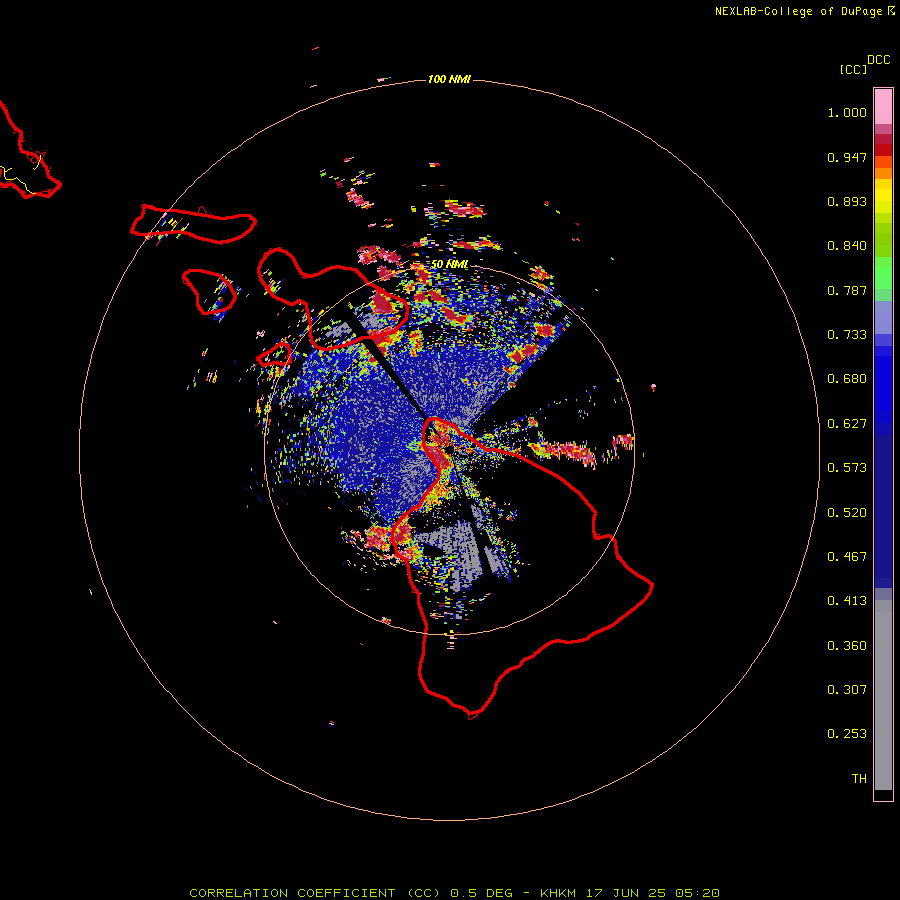Select the 0.893 color scale value
The width and height of the screenshot is (900, 900).
(x=847, y=201)
